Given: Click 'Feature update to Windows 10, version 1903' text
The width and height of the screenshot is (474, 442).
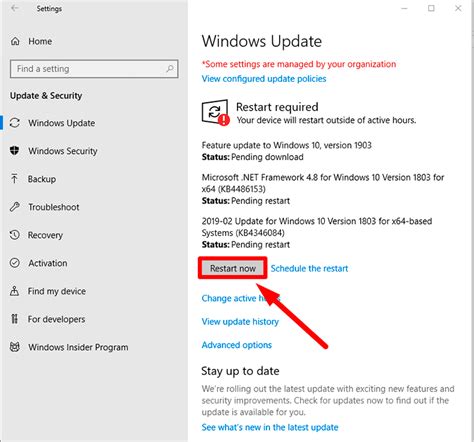Looking at the screenshot, I should coord(286,145).
